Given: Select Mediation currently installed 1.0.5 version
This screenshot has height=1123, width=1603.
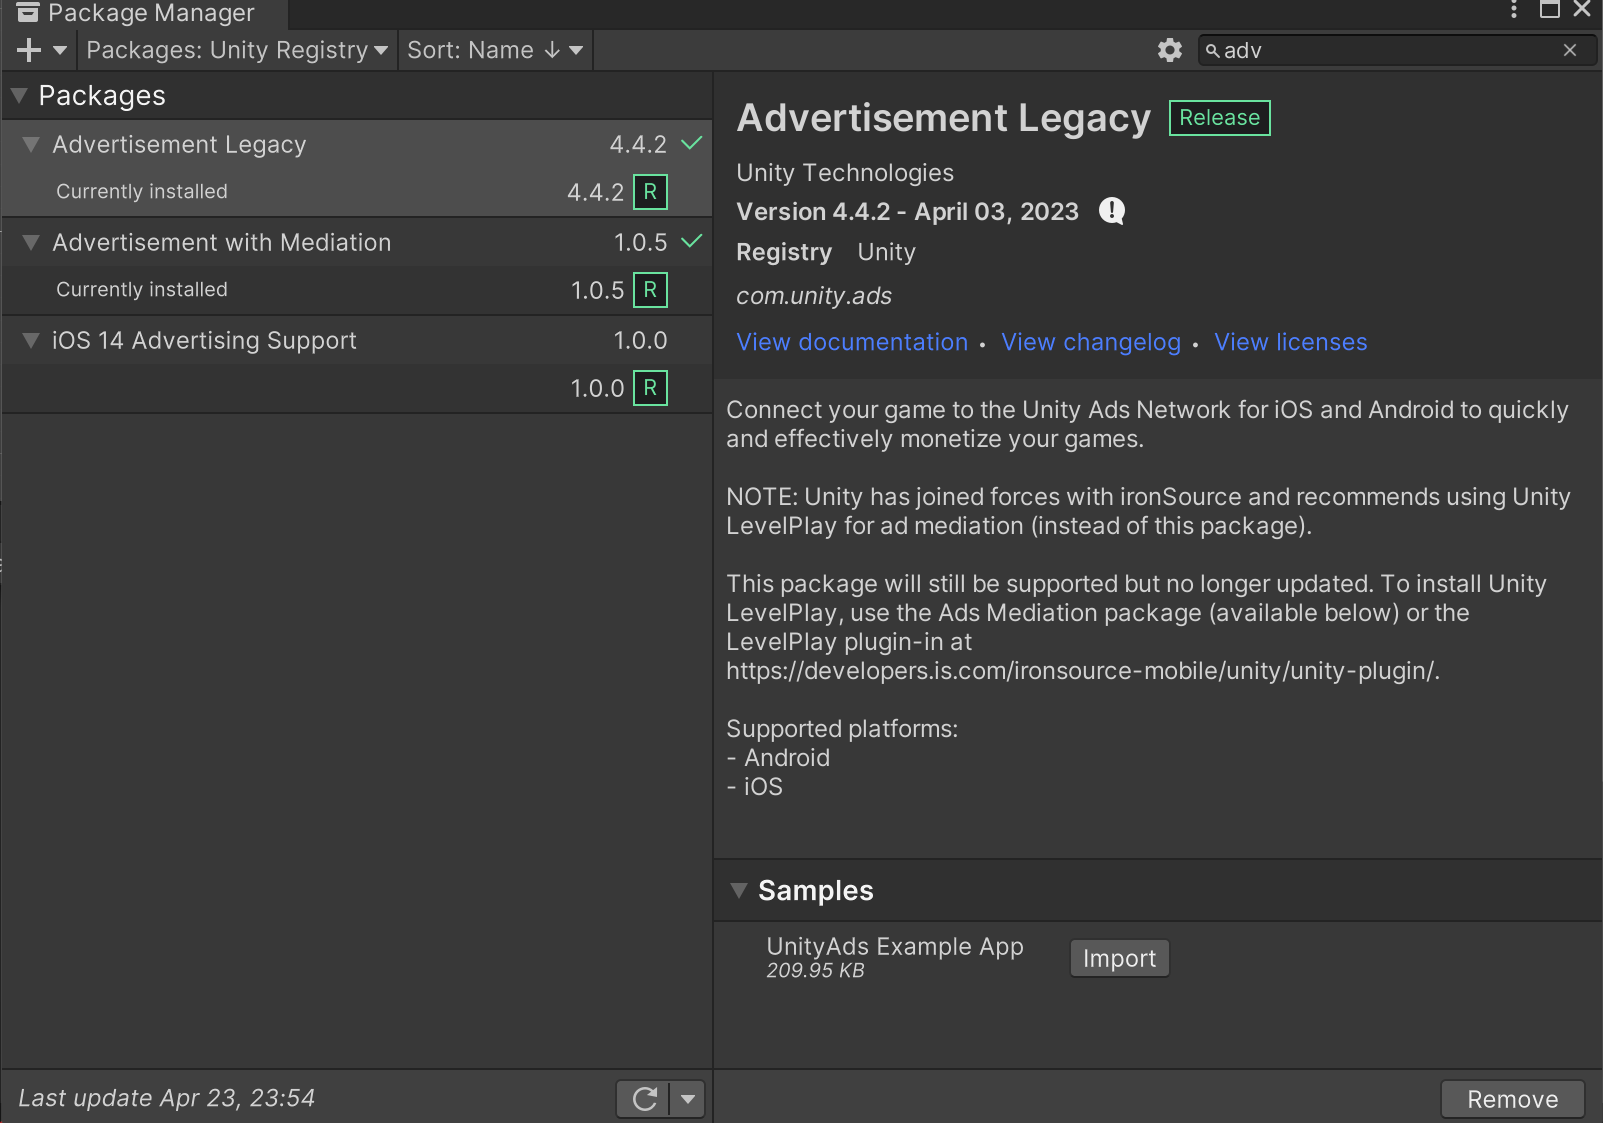Looking at the screenshot, I should coord(357,290).
